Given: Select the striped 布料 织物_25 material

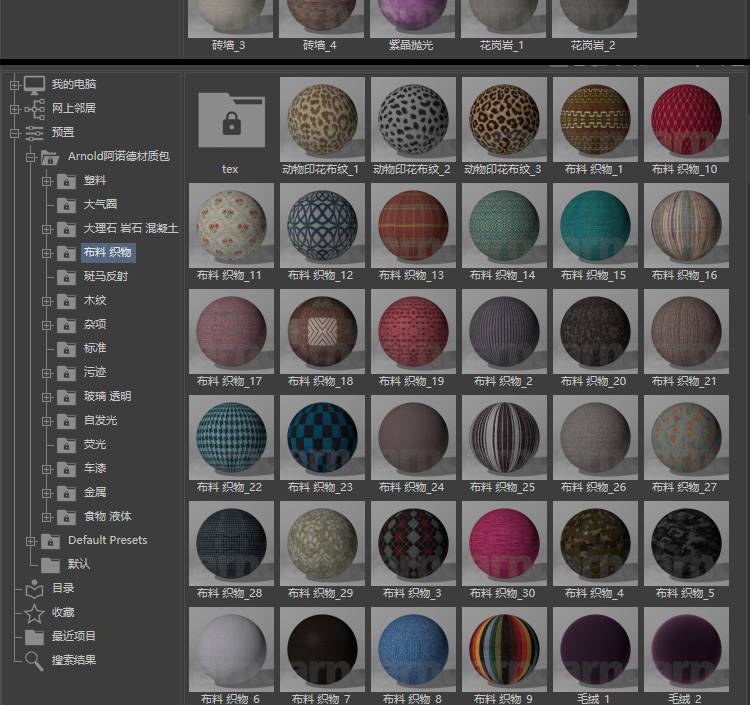Looking at the screenshot, I should tap(504, 438).
